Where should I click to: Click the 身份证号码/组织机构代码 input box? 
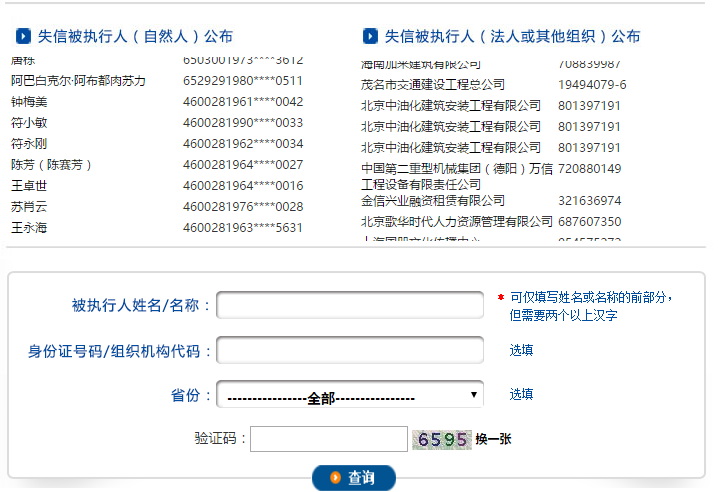click(x=349, y=350)
